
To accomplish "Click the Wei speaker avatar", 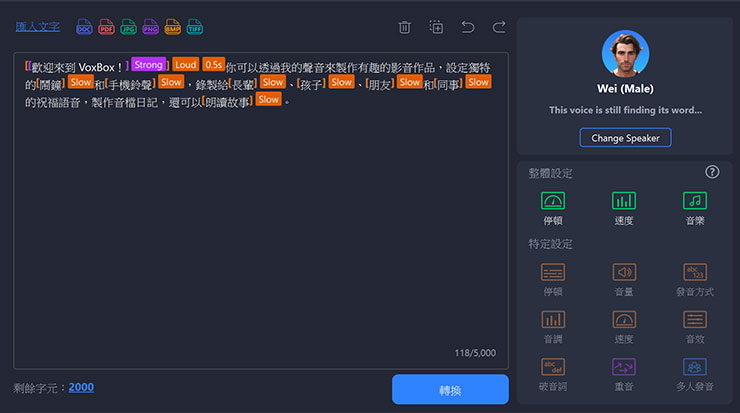I will point(625,54).
